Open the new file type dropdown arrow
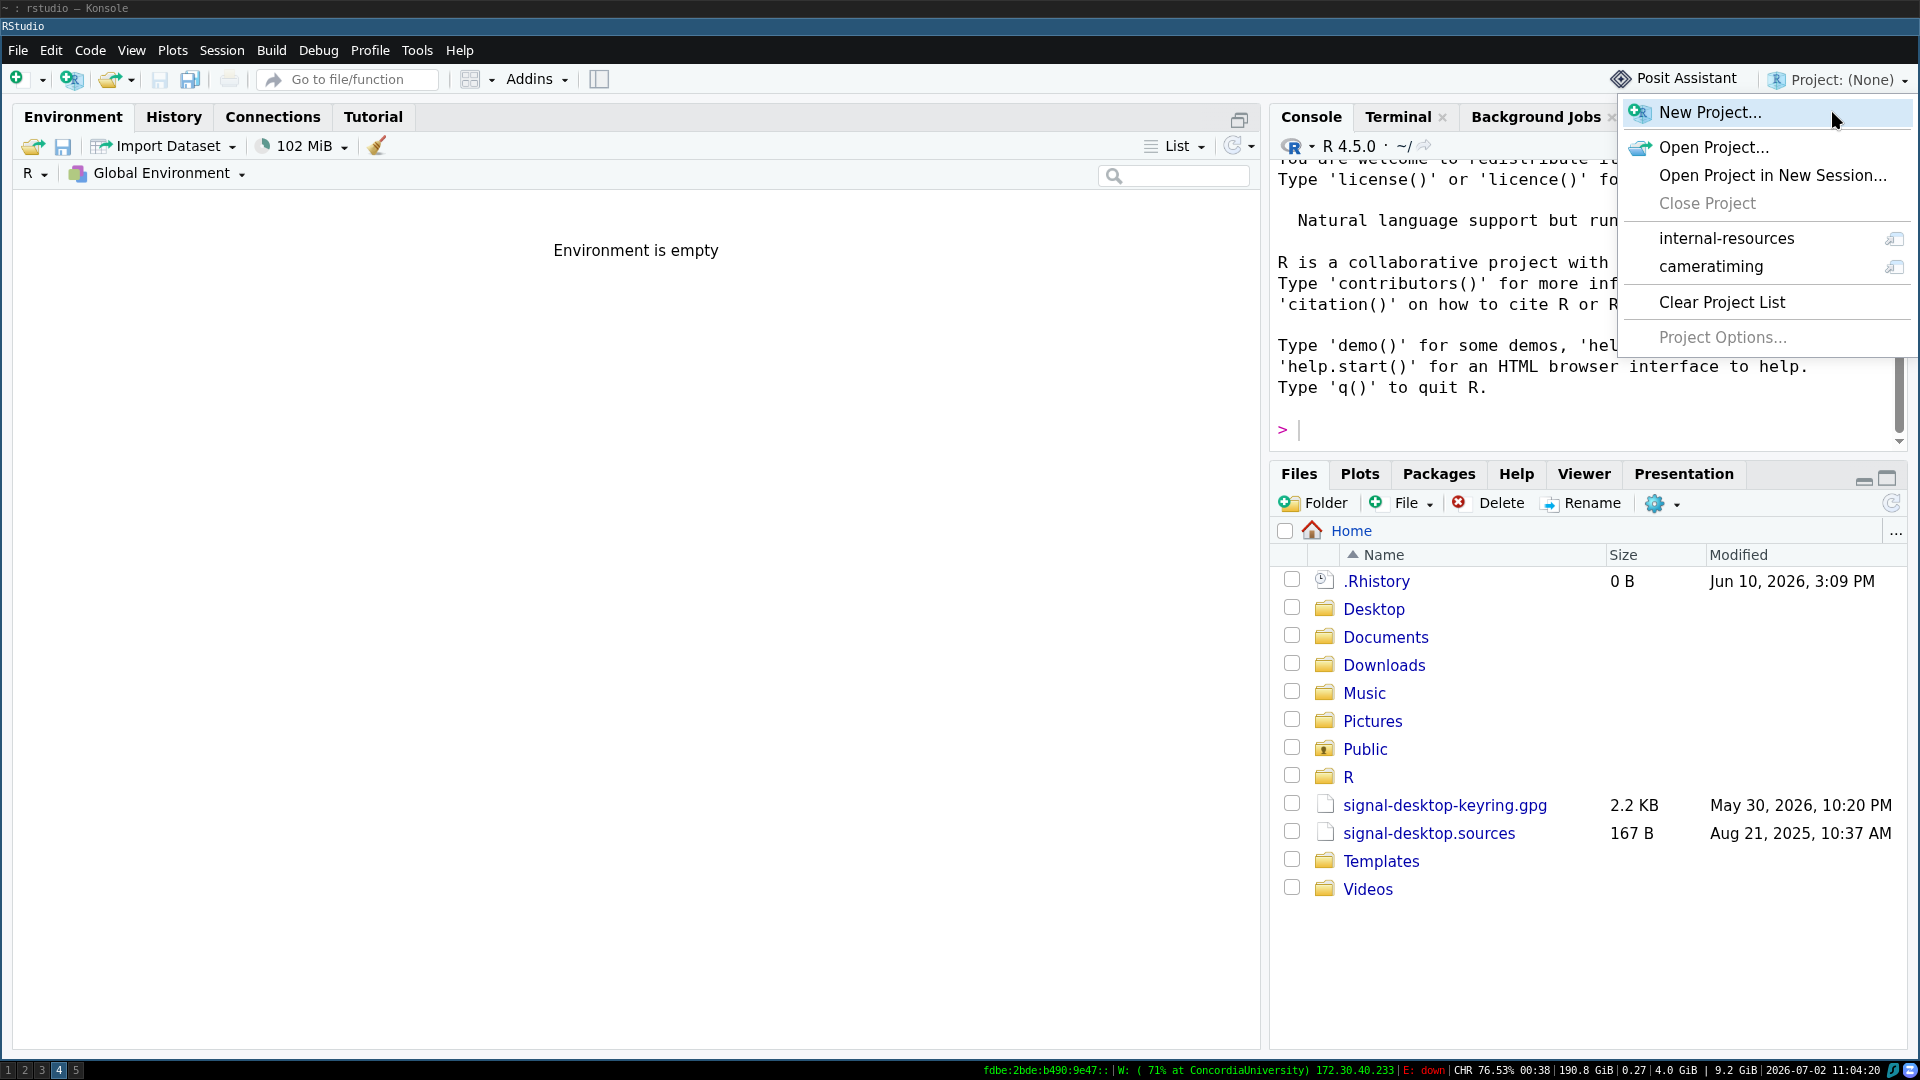 click(42, 80)
